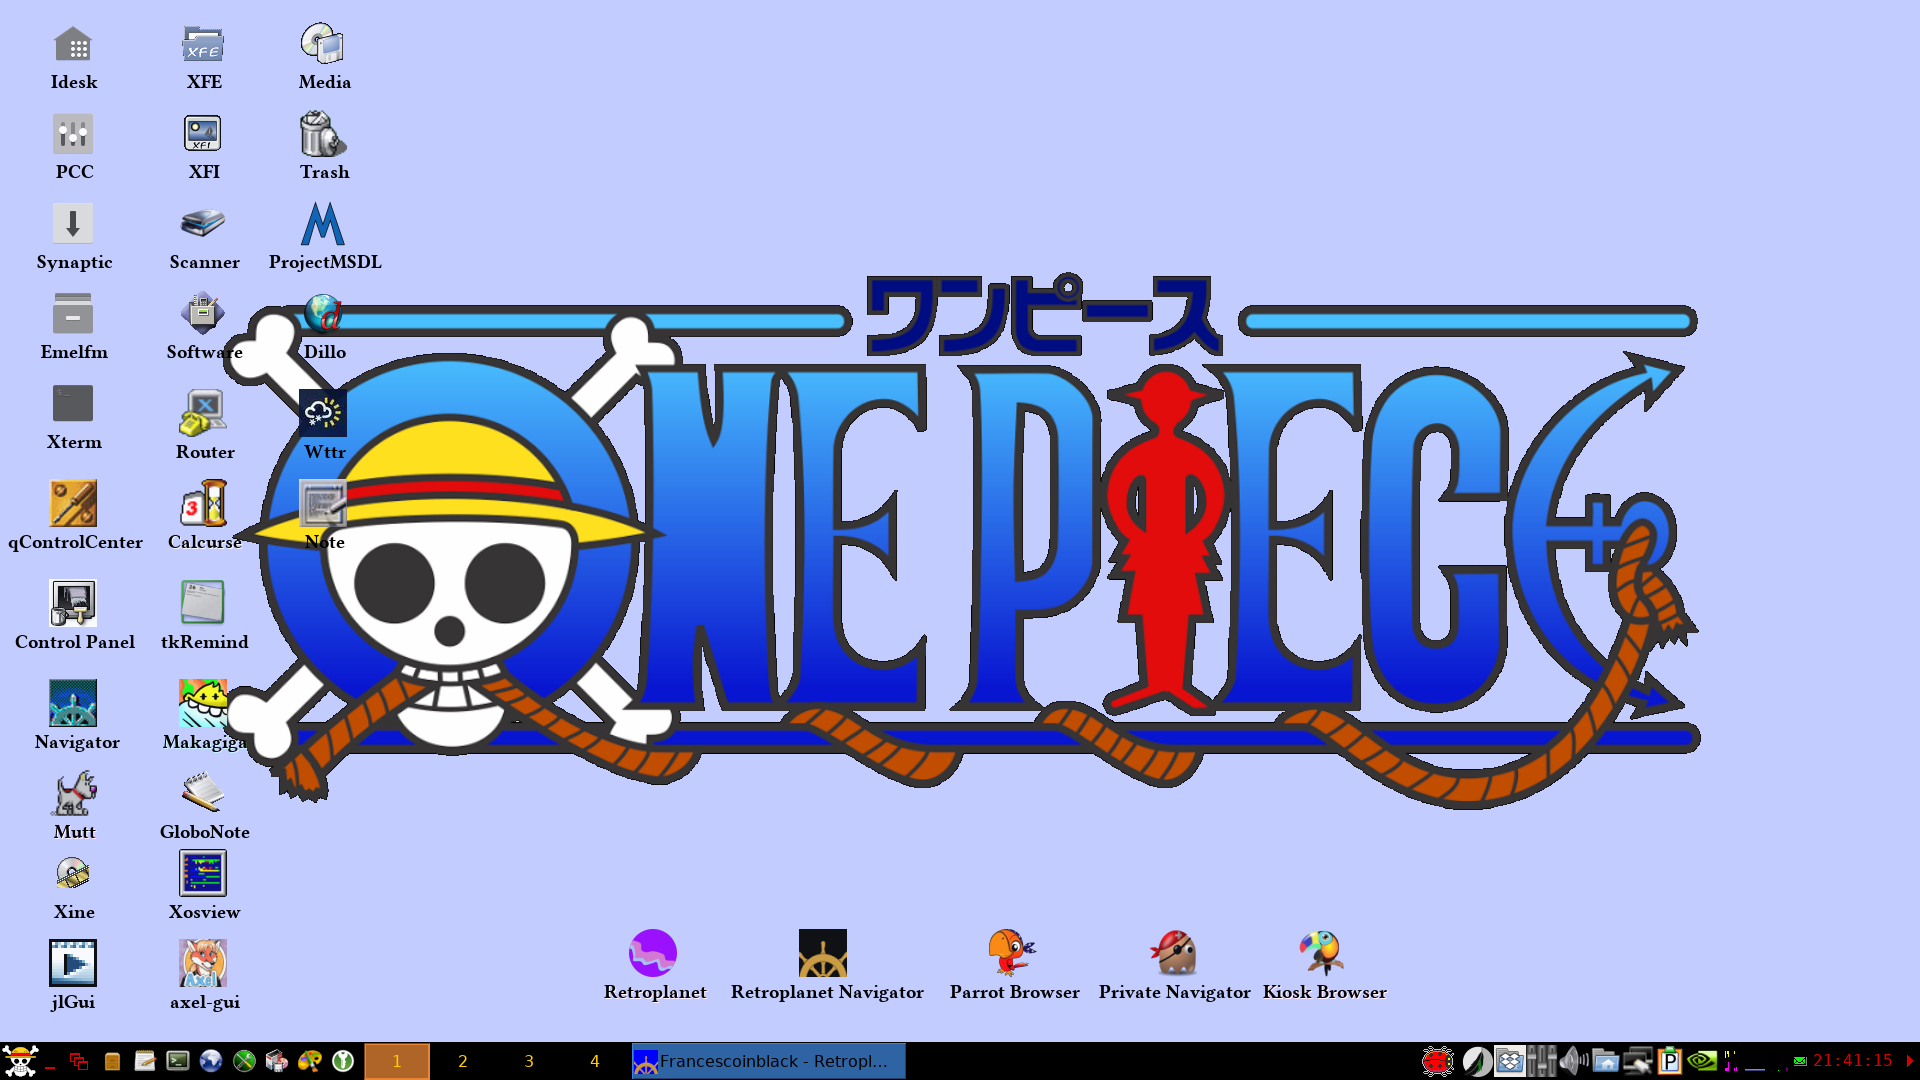Open the Router icon

pos(203,413)
